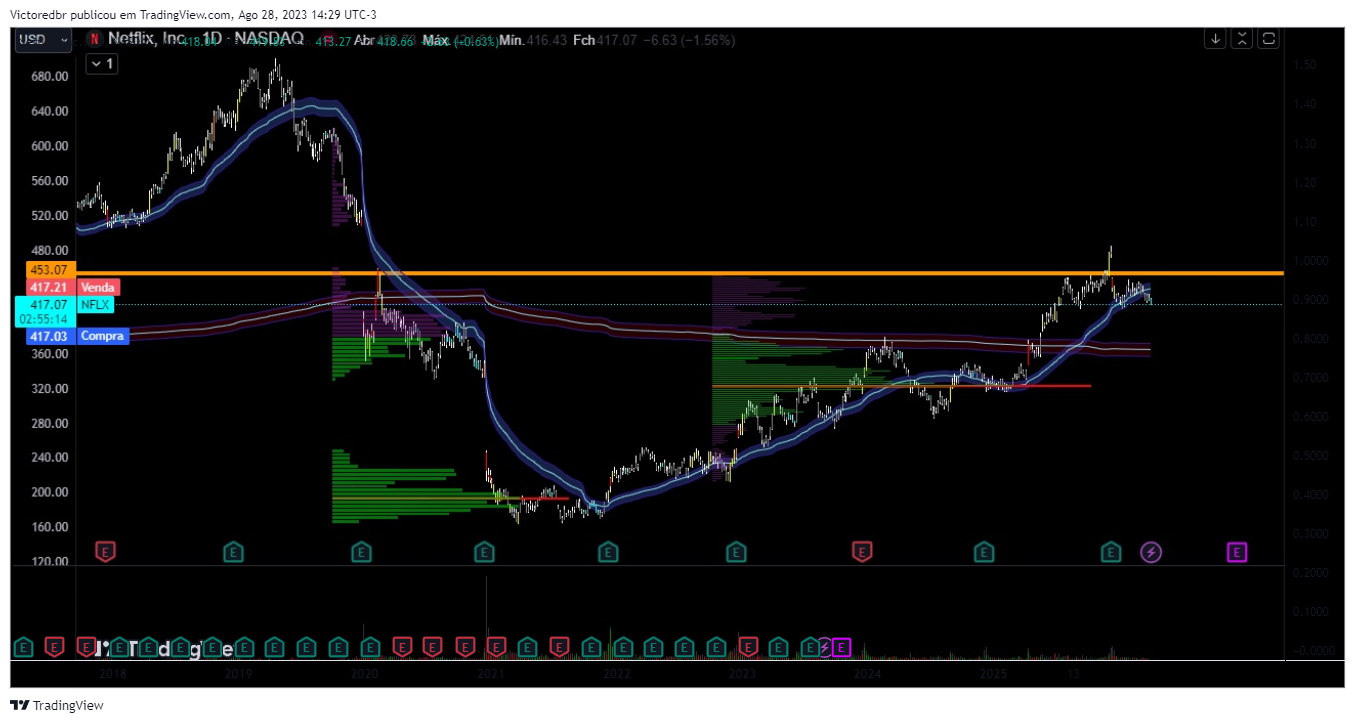Click the magenta E marker in the volume pane
Screen dimensions: 1355x723
pos(841,648)
